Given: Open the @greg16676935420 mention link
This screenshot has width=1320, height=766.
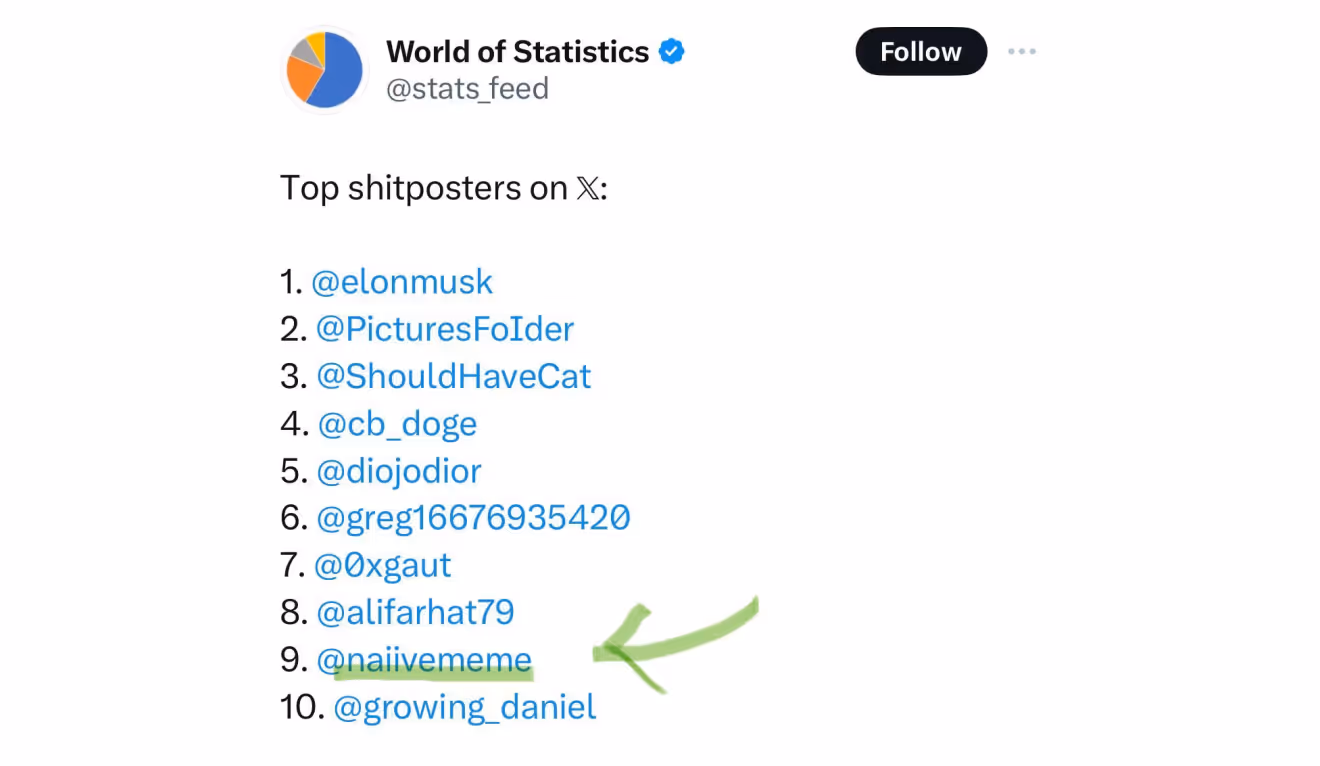Looking at the screenshot, I should pos(473,518).
